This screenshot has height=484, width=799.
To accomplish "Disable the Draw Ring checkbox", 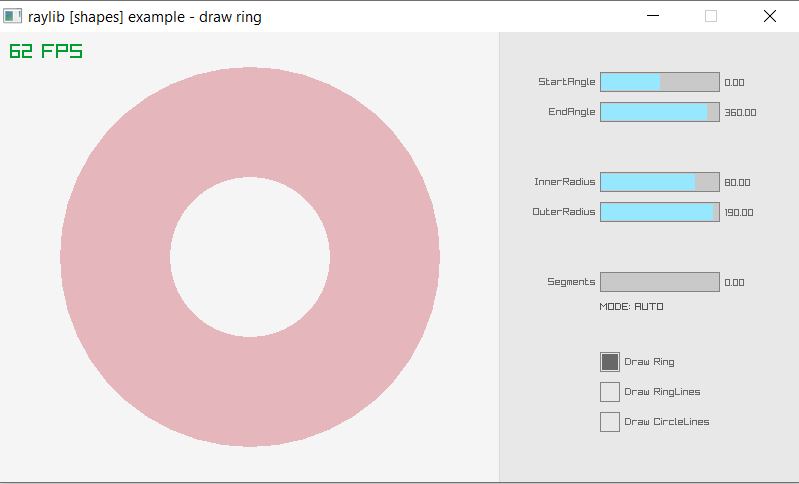I will (610, 362).
